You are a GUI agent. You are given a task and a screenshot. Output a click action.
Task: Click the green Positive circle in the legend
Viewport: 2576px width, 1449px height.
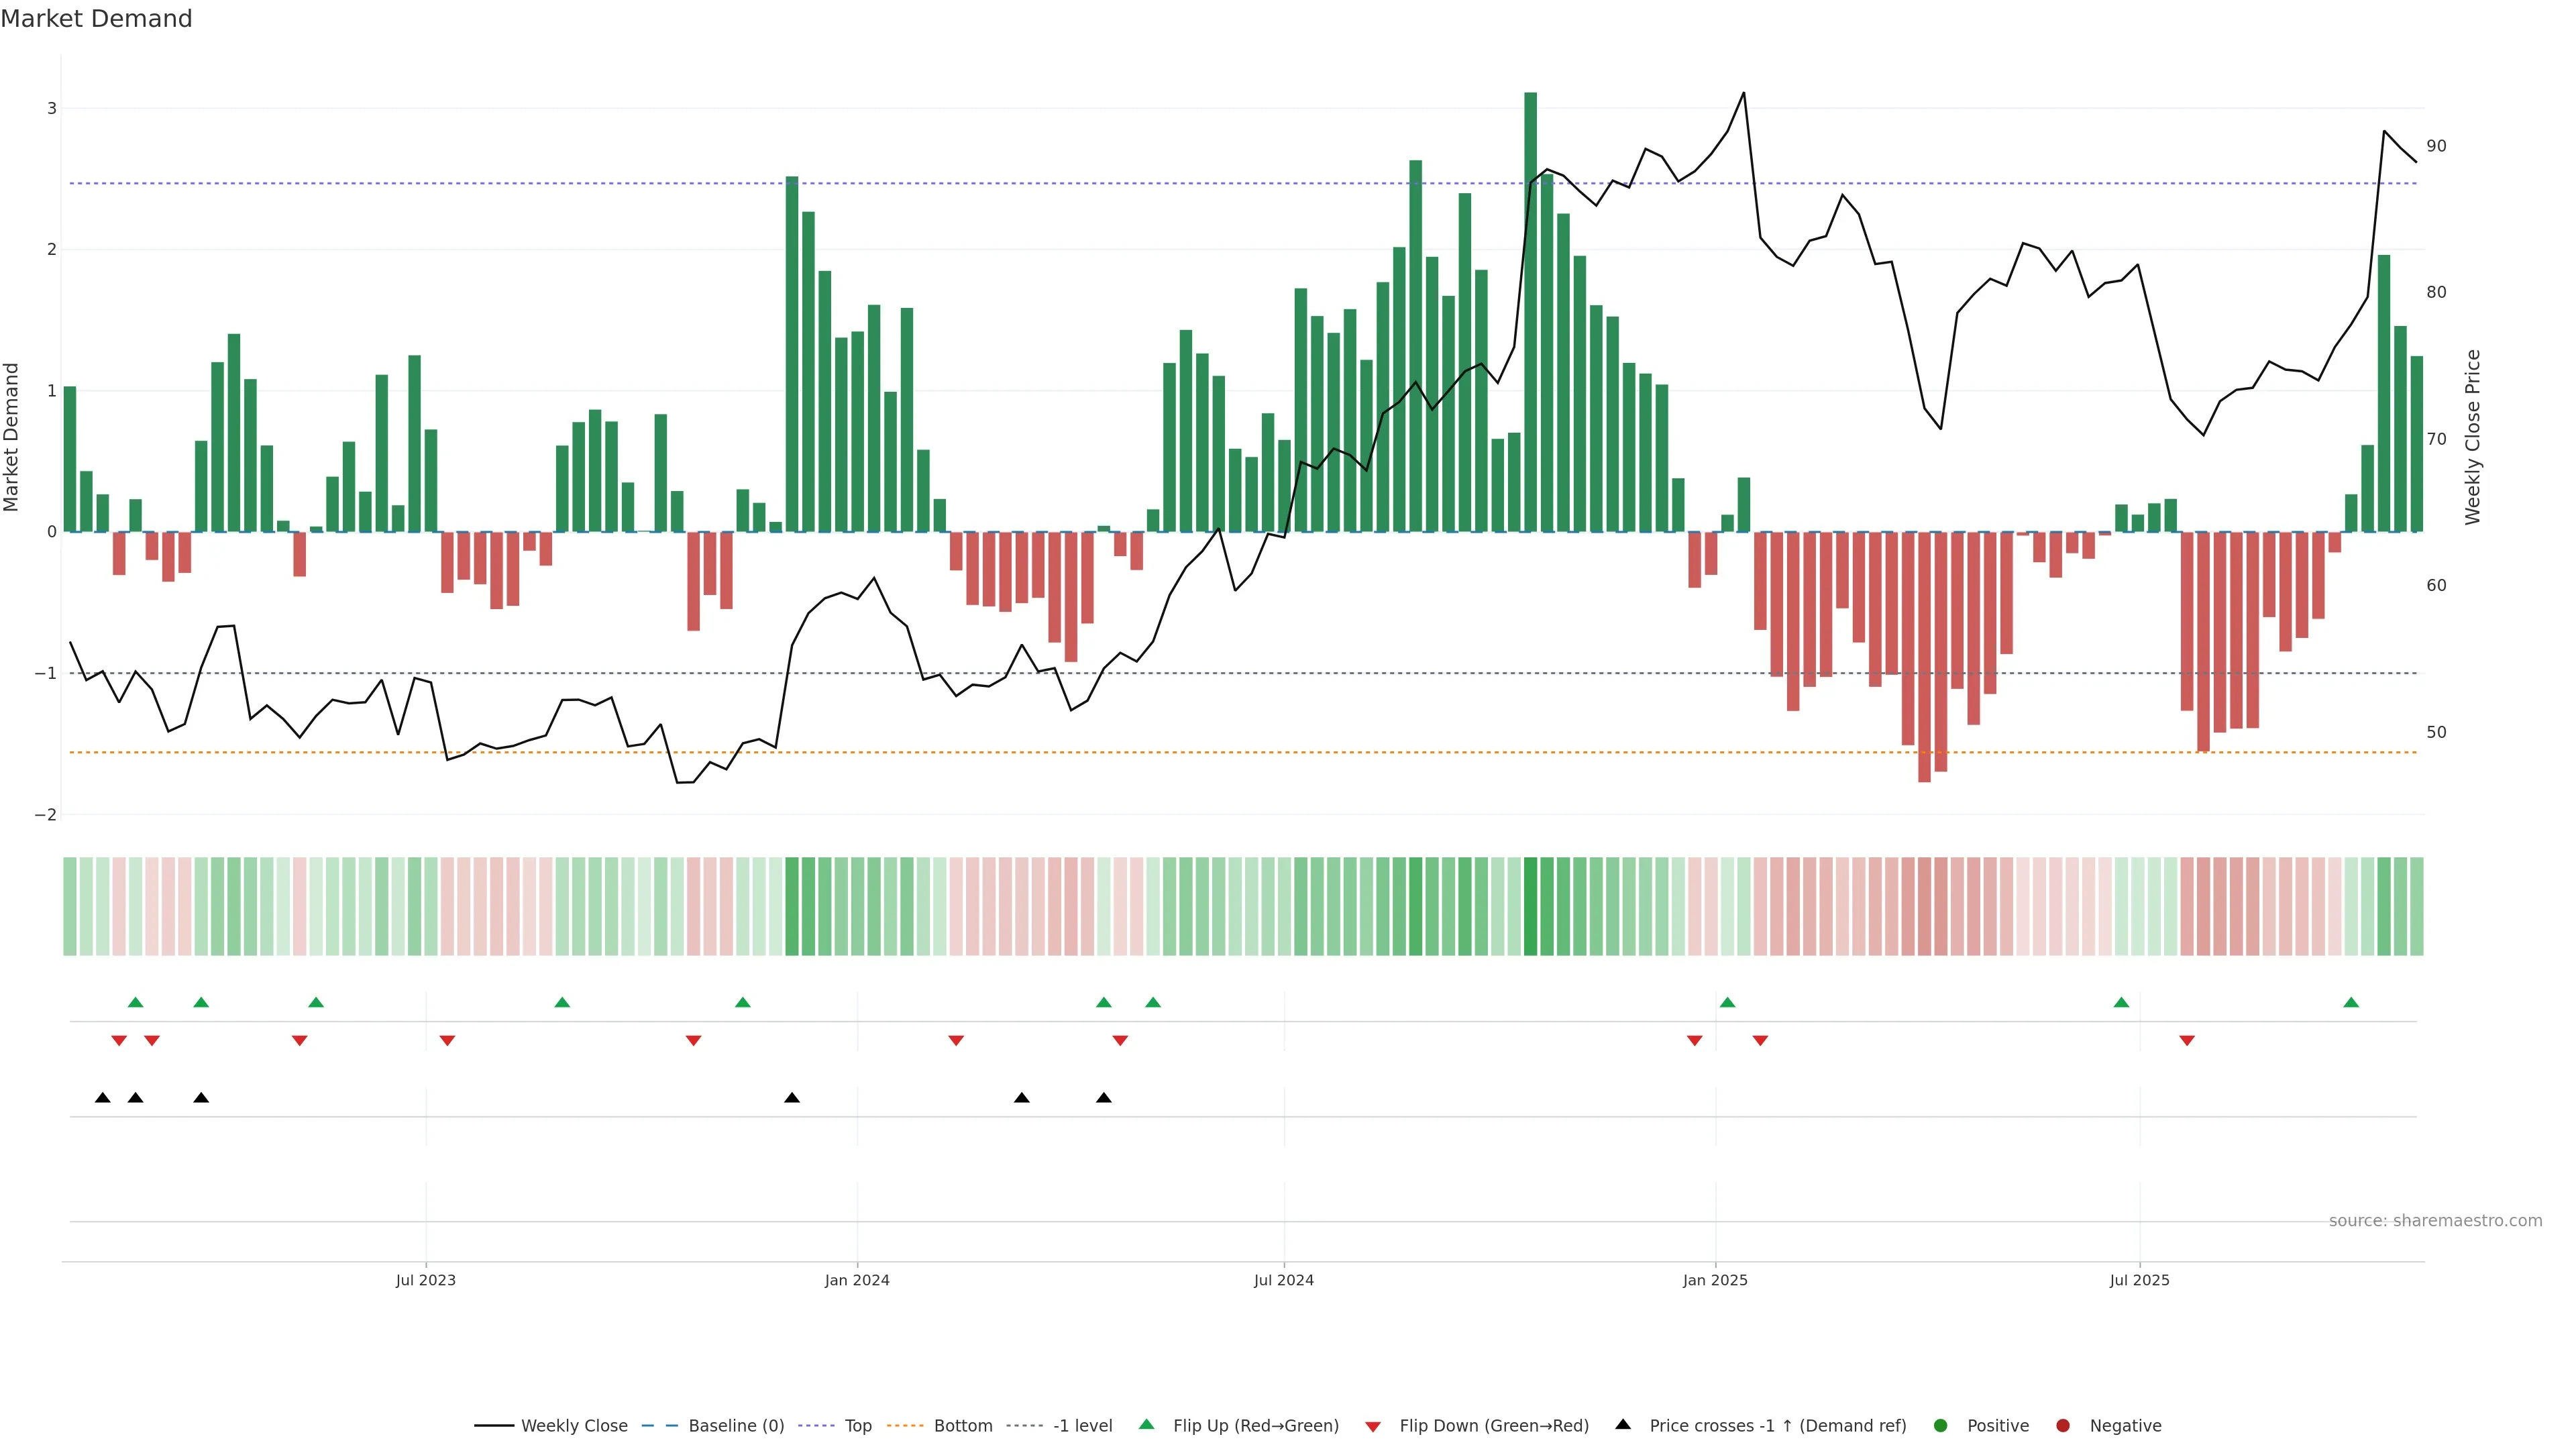click(x=1940, y=1425)
